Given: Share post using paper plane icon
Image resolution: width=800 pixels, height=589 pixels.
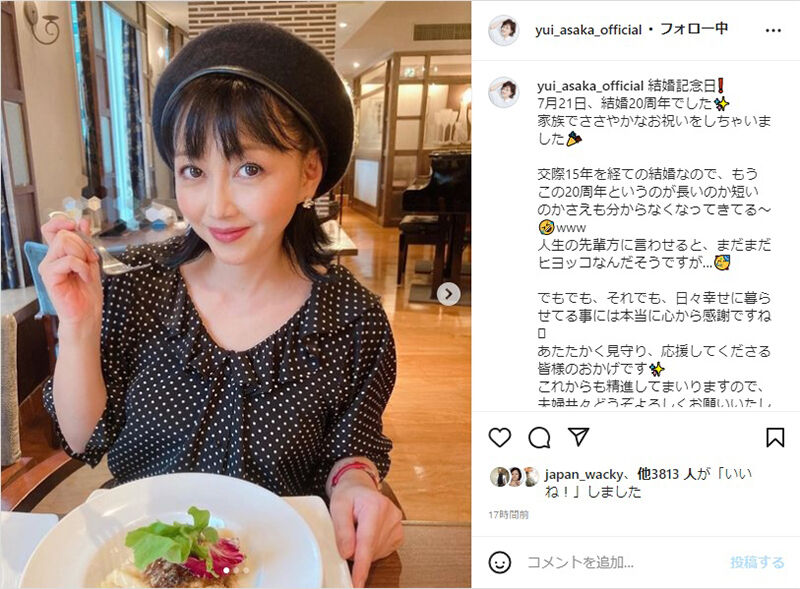Looking at the screenshot, I should [579, 437].
